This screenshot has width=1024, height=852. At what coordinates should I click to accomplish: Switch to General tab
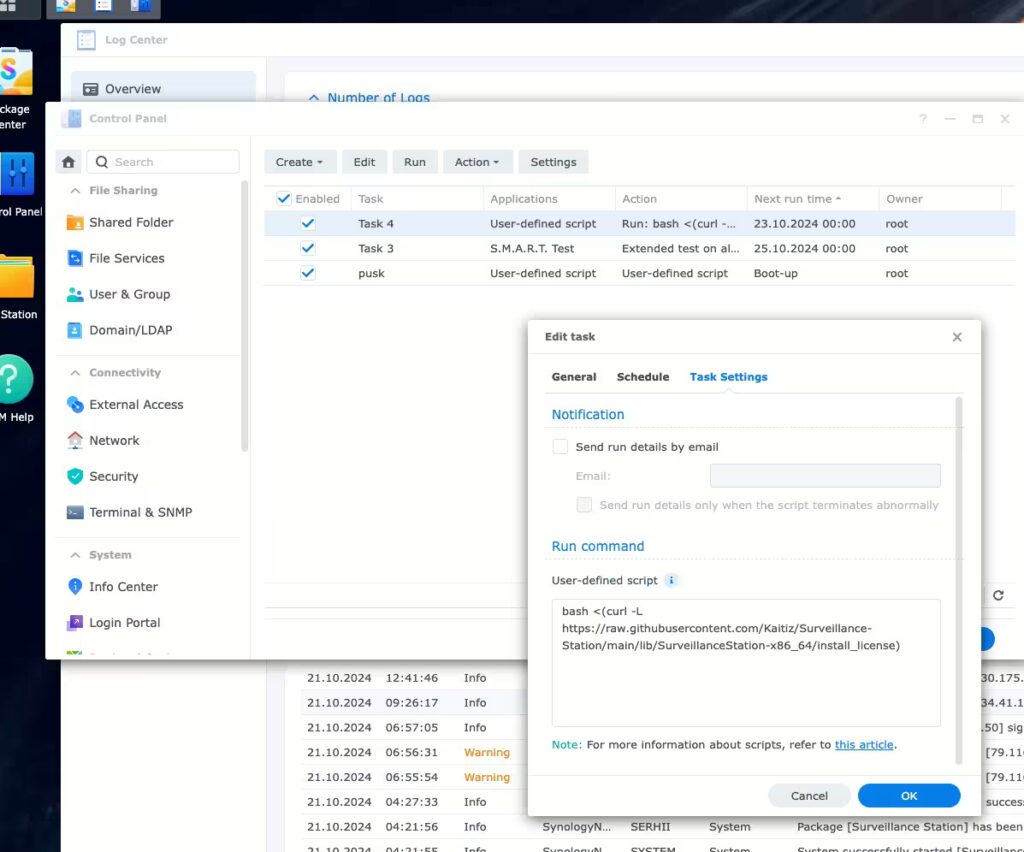573,377
